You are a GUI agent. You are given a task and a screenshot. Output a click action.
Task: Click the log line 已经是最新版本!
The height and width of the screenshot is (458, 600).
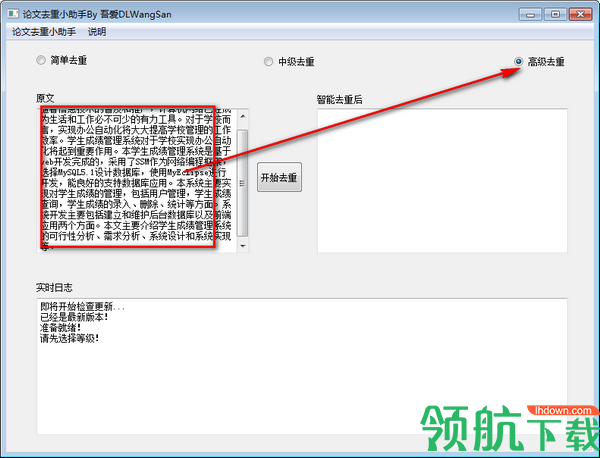74,317
